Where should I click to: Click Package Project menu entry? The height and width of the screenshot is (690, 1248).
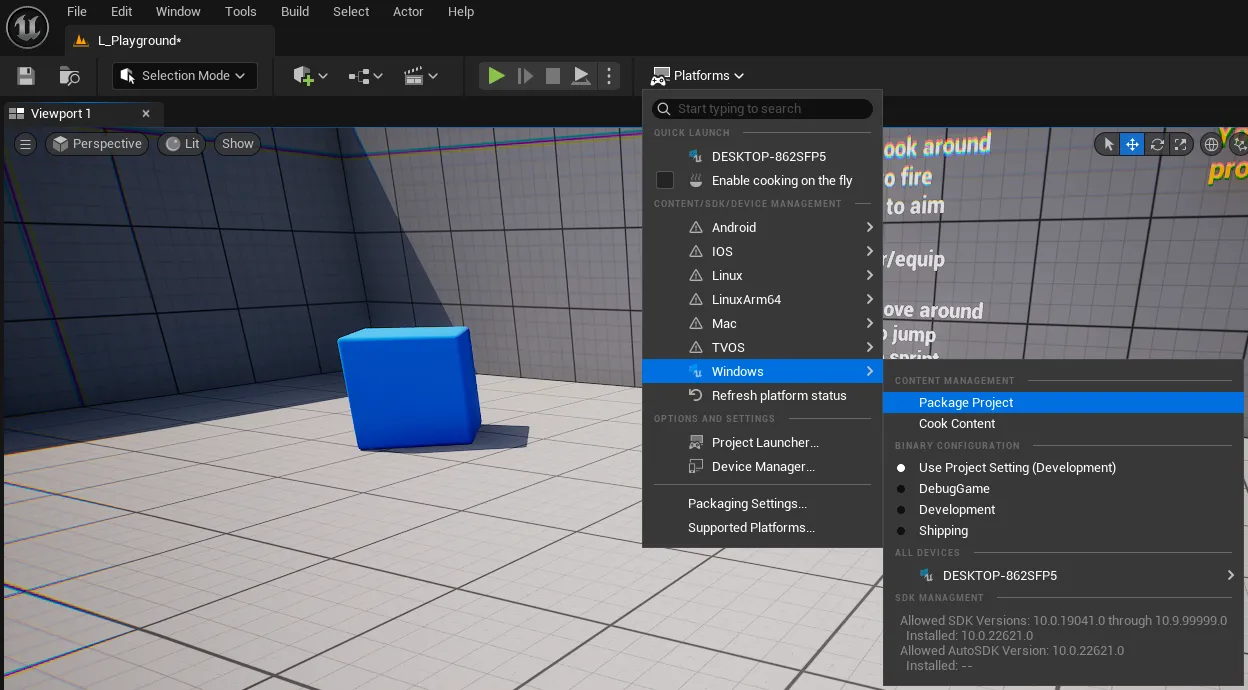[x=966, y=403]
